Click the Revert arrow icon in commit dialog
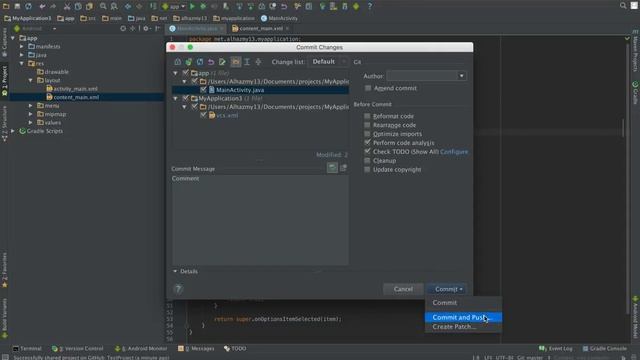Image resolution: width=640 pixels, height=360 pixels. pos(211,62)
